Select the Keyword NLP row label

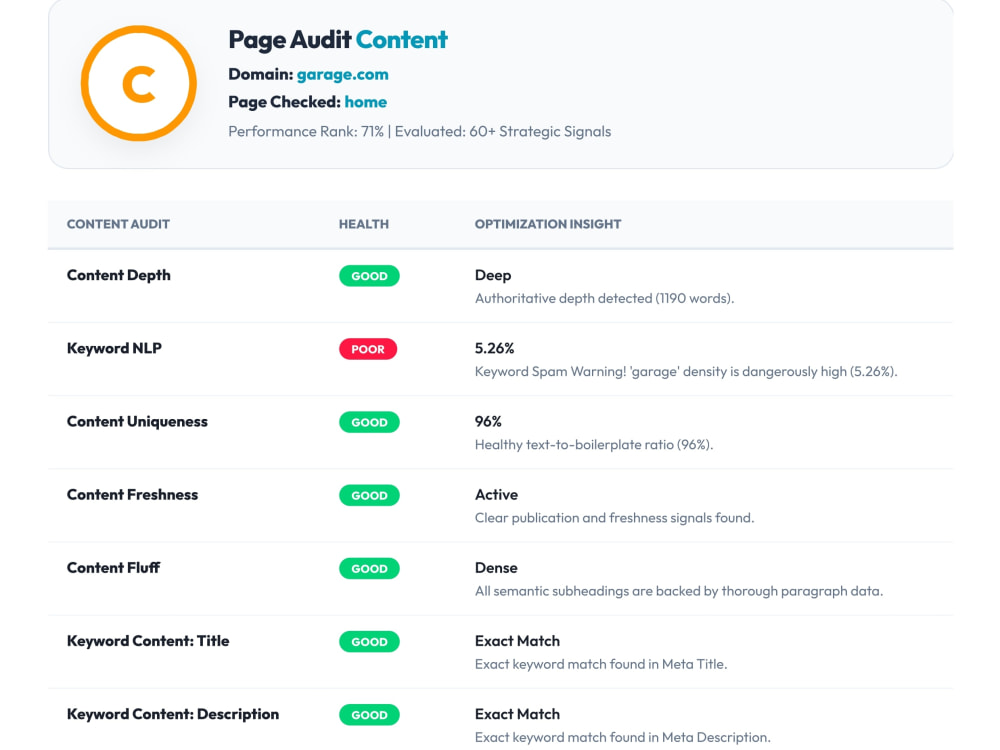(114, 348)
